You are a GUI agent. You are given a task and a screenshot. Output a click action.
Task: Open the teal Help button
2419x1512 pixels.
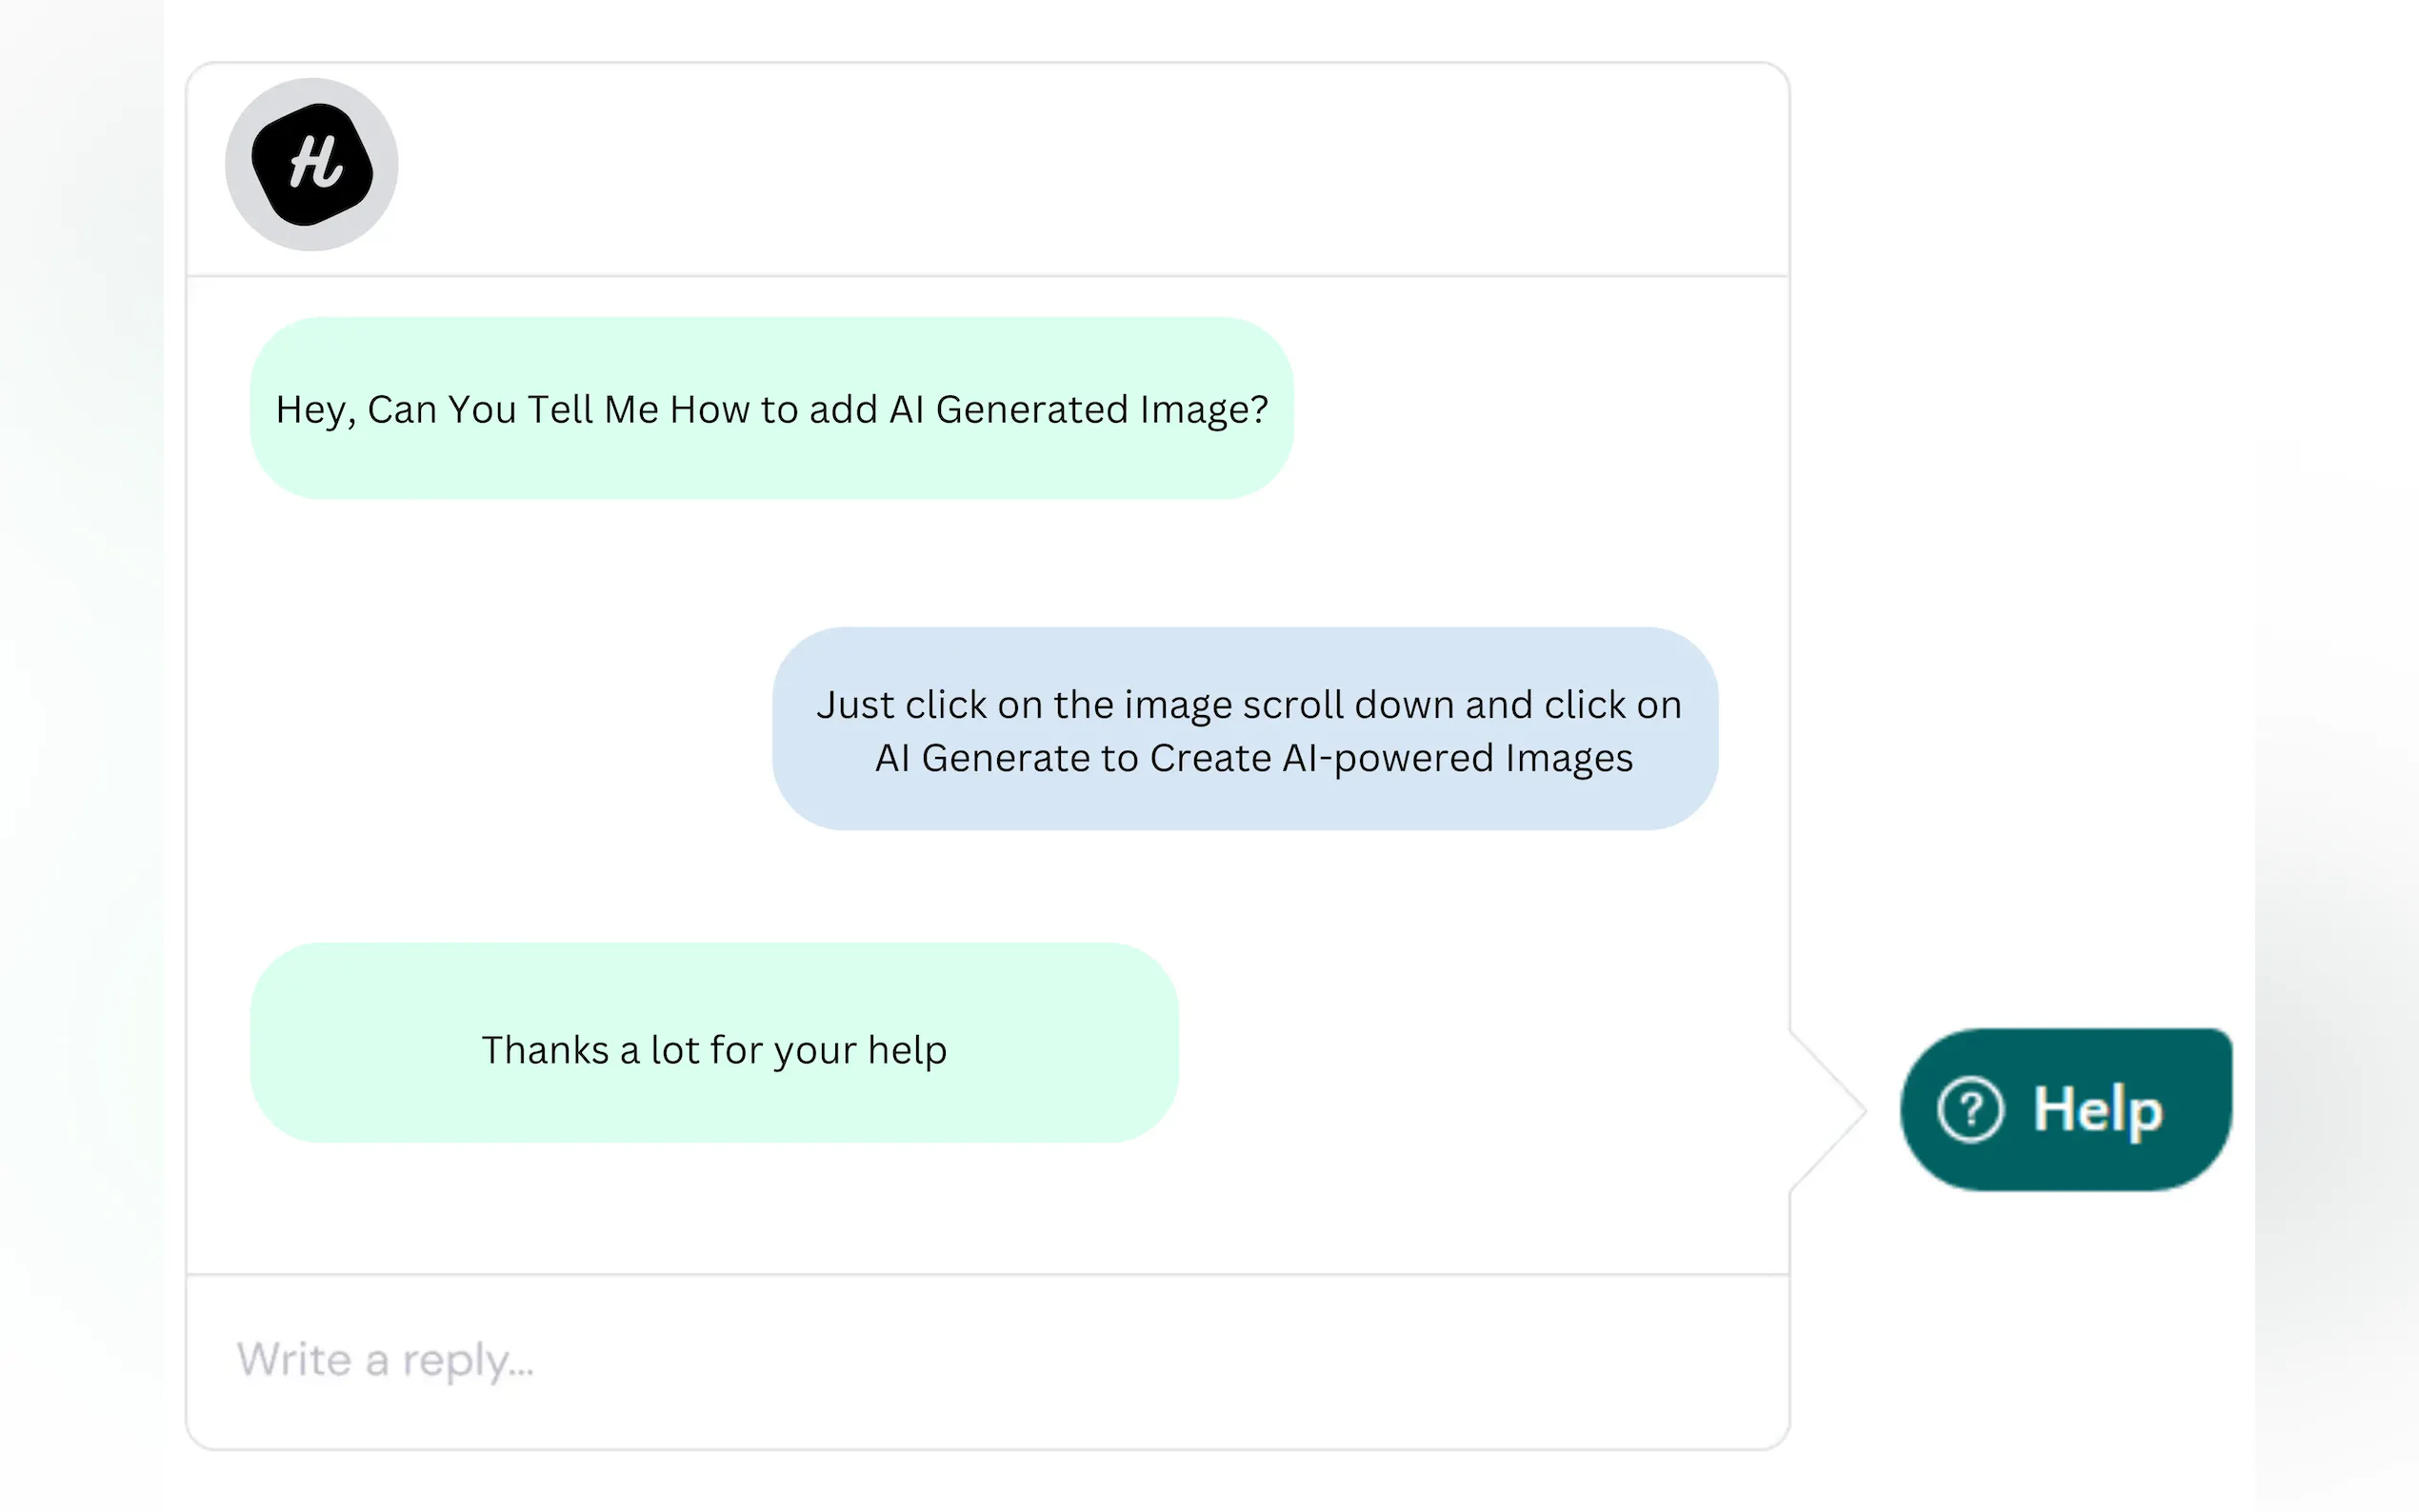coord(2066,1109)
